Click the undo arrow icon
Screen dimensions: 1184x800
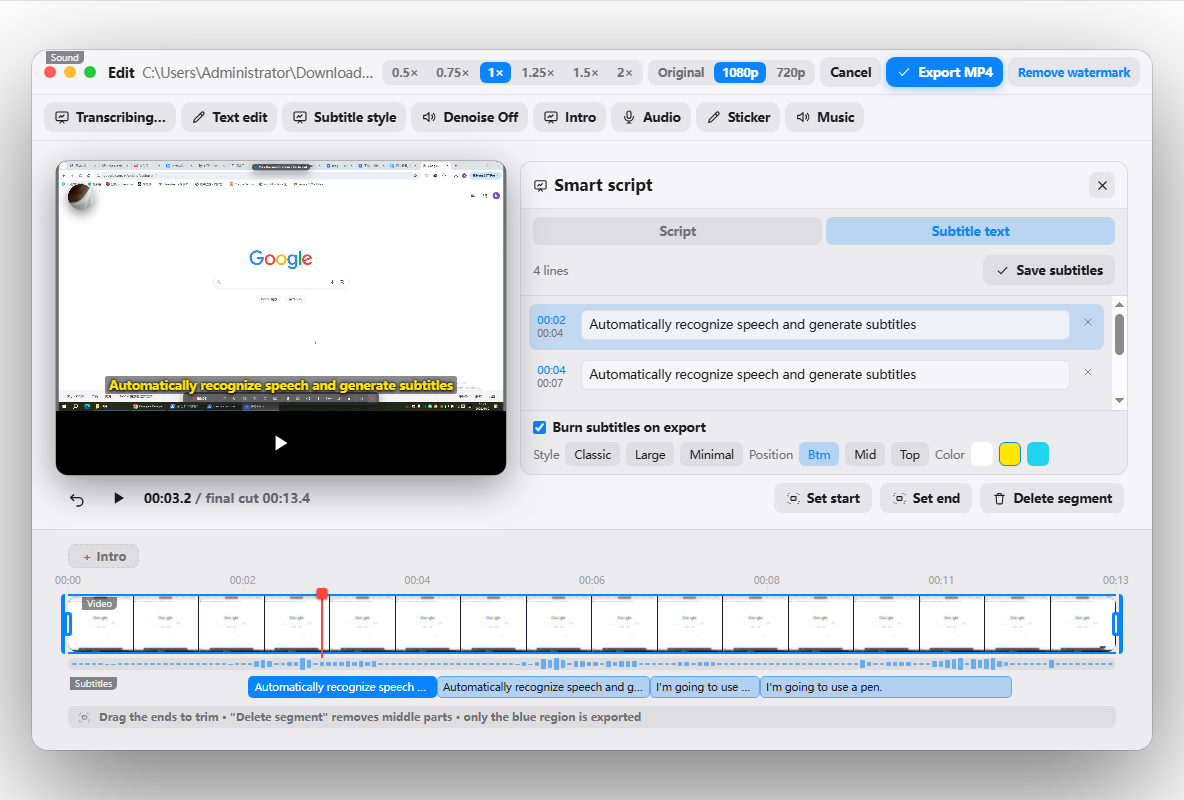click(77, 499)
